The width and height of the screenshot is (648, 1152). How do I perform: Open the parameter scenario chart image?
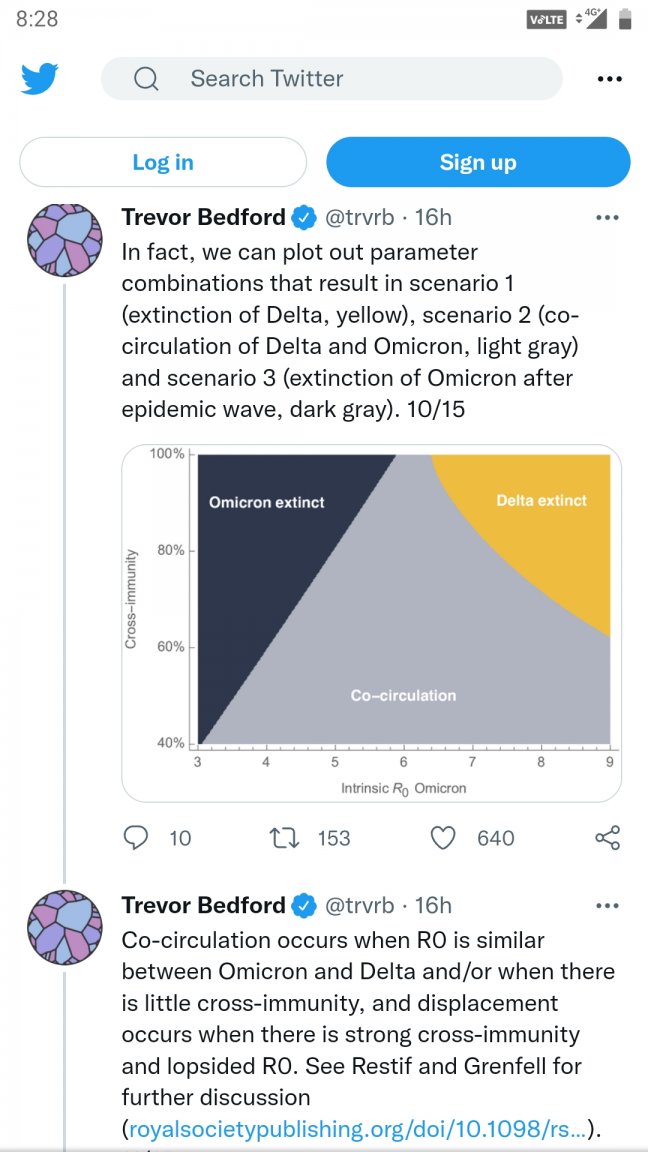tap(371, 623)
